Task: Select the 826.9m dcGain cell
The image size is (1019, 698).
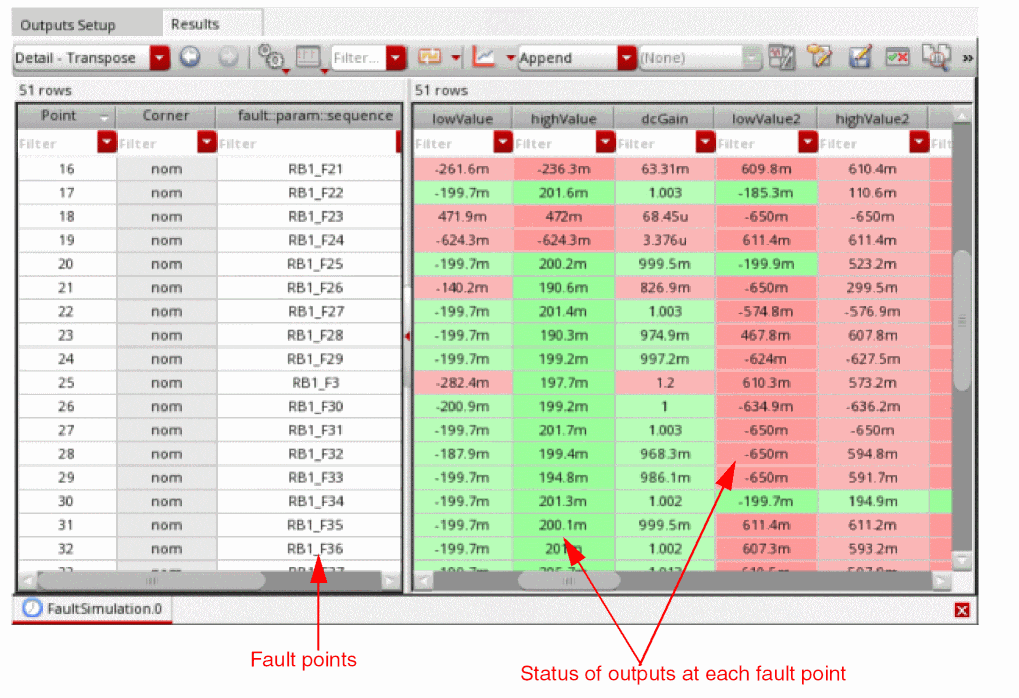Action: [664, 287]
